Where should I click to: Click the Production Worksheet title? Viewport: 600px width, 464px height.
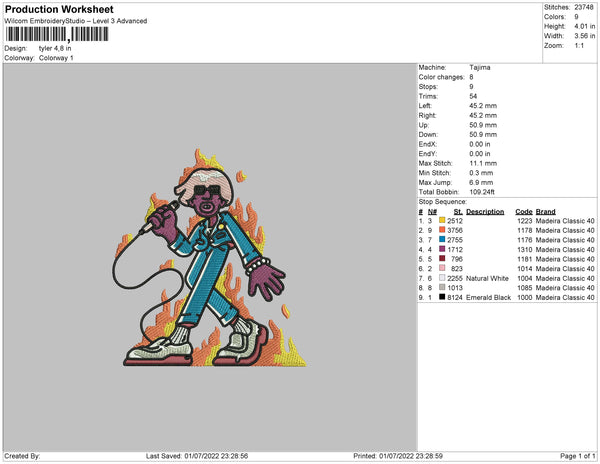(59, 9)
